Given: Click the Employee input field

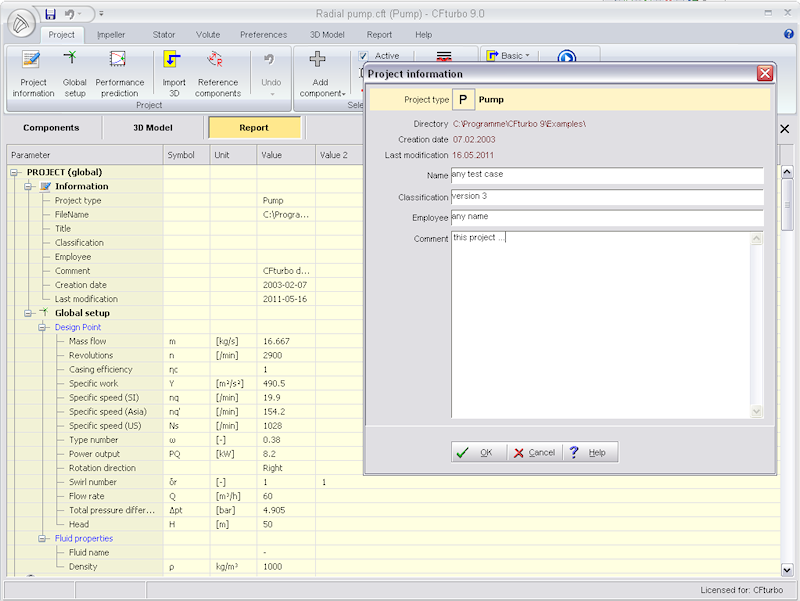Looking at the screenshot, I should tap(607, 217).
